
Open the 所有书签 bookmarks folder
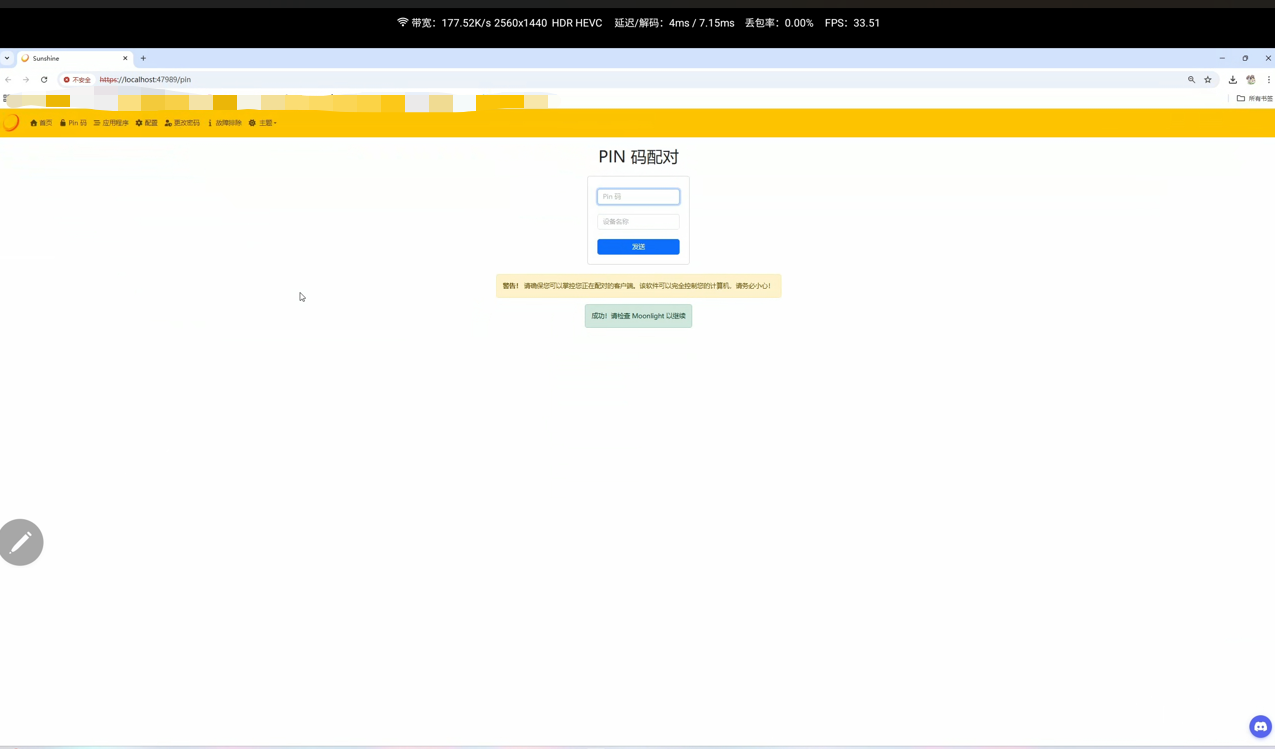pos(1255,99)
